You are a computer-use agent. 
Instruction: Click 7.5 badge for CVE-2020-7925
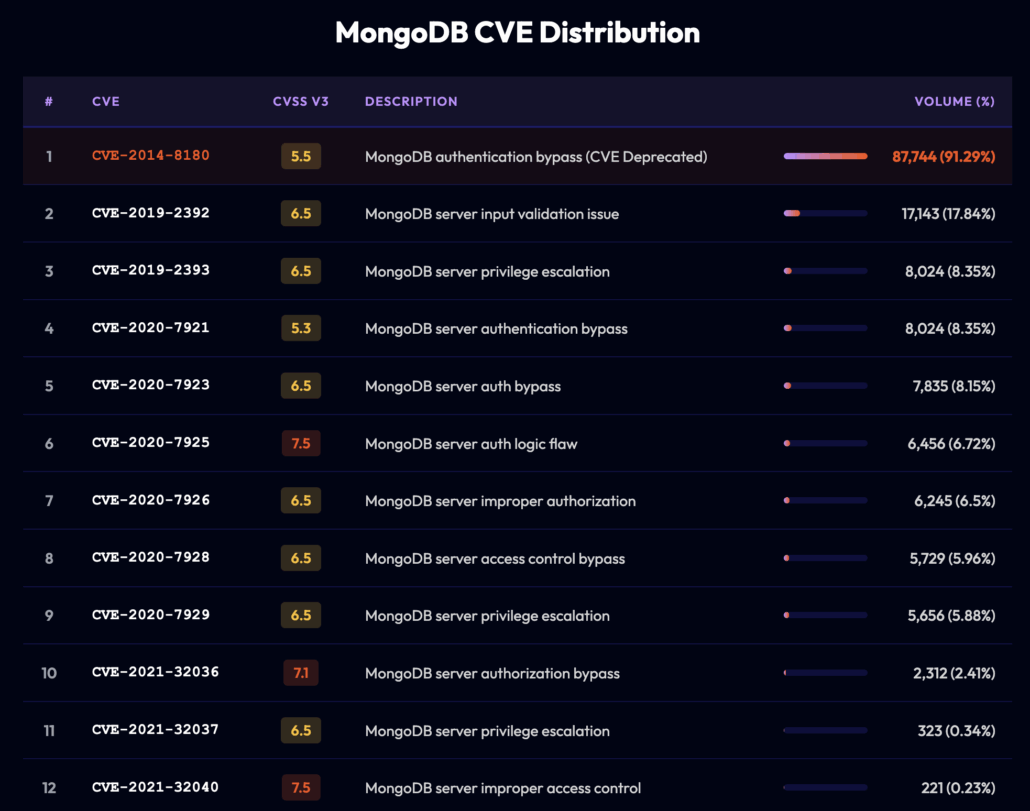click(301, 443)
